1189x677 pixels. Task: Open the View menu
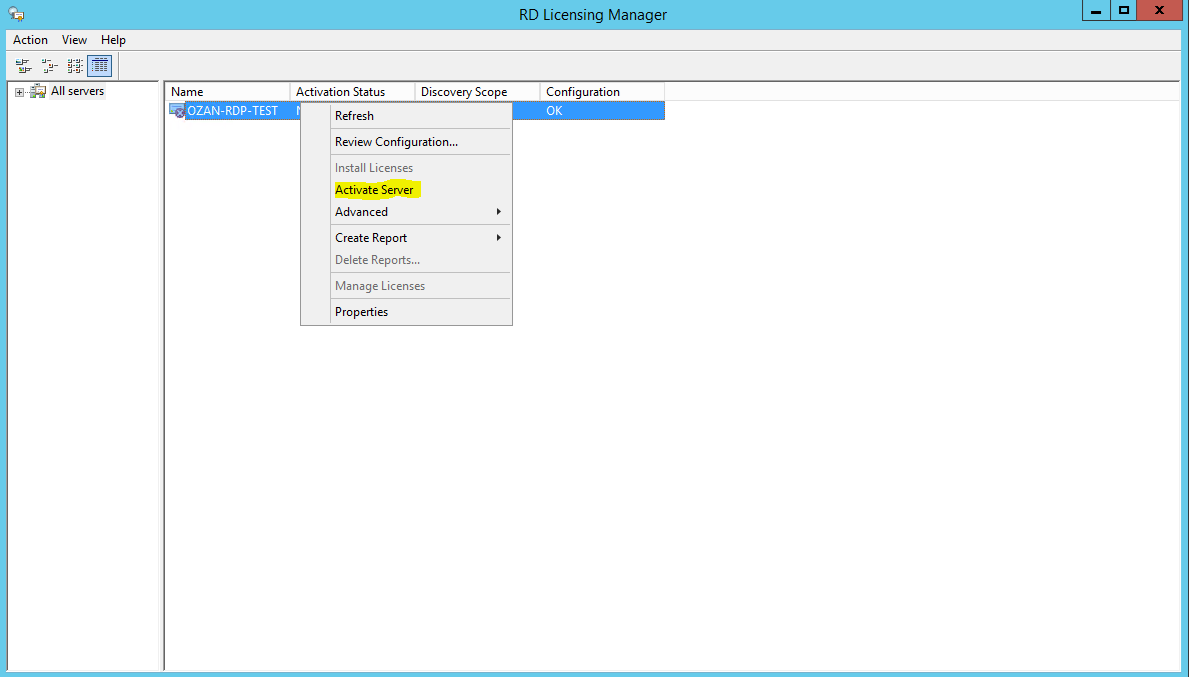point(74,40)
